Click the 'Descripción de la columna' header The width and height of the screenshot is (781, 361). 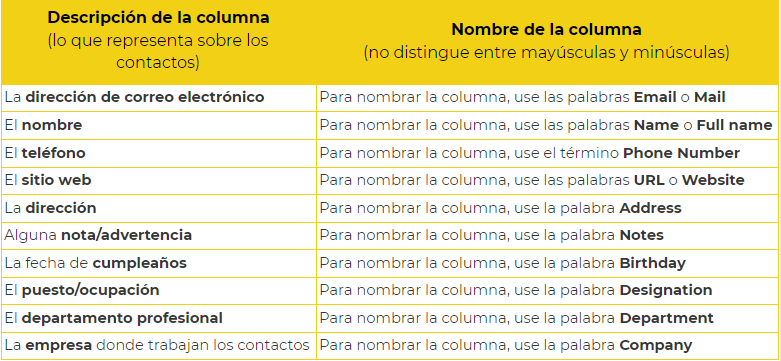pyautogui.click(x=158, y=18)
